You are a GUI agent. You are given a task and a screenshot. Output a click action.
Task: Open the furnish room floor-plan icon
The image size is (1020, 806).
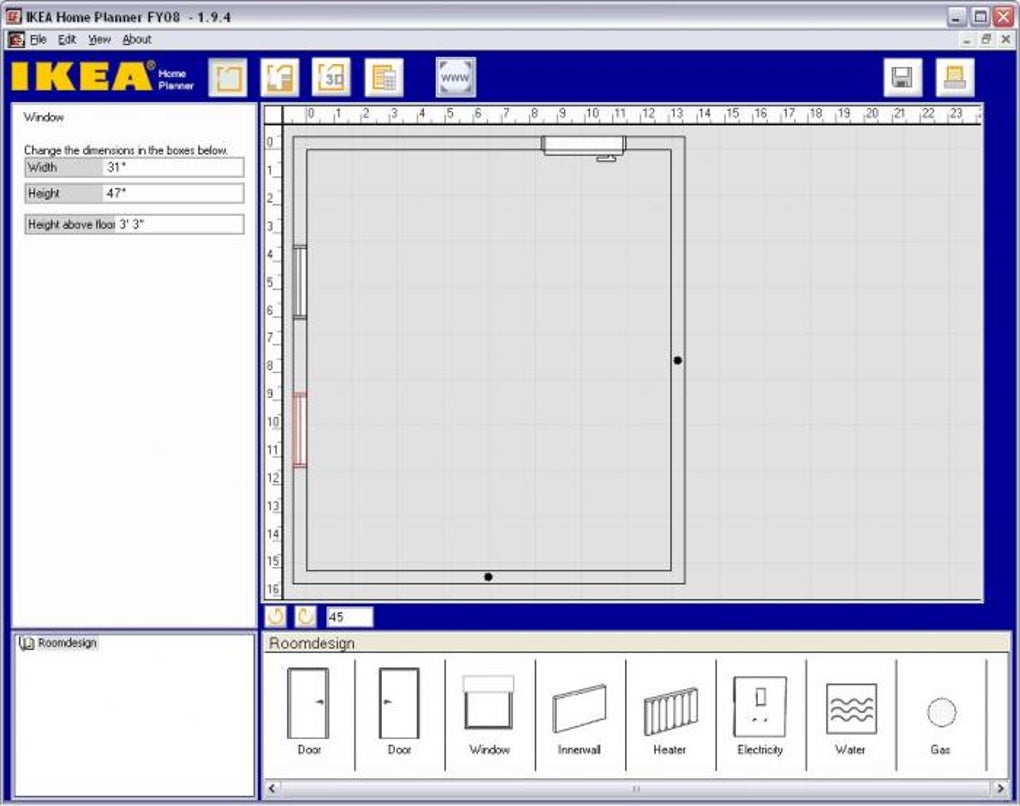(280, 77)
